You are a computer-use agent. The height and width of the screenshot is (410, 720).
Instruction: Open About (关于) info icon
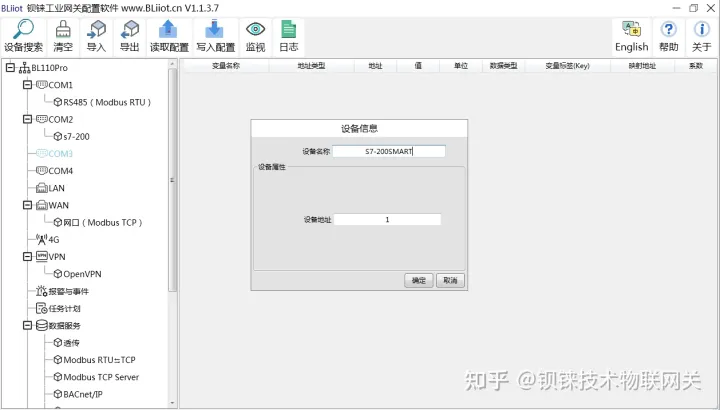click(701, 29)
